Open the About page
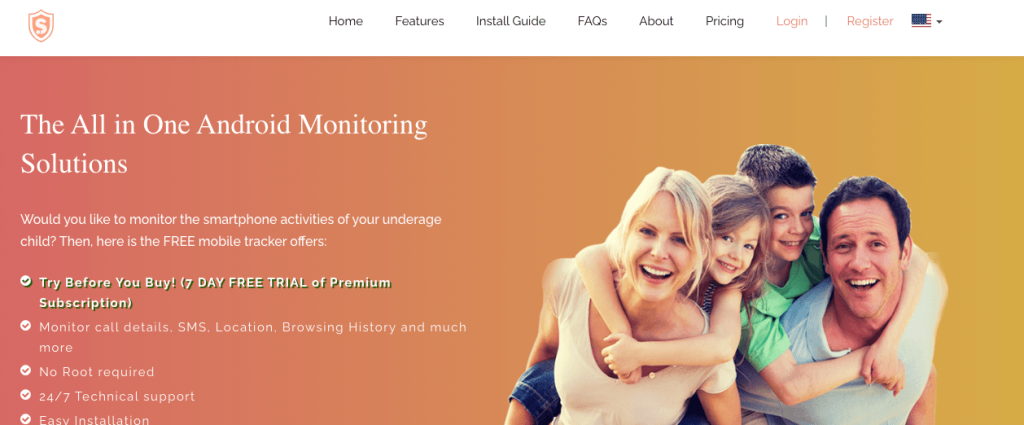The height and width of the screenshot is (425, 1024). [656, 21]
